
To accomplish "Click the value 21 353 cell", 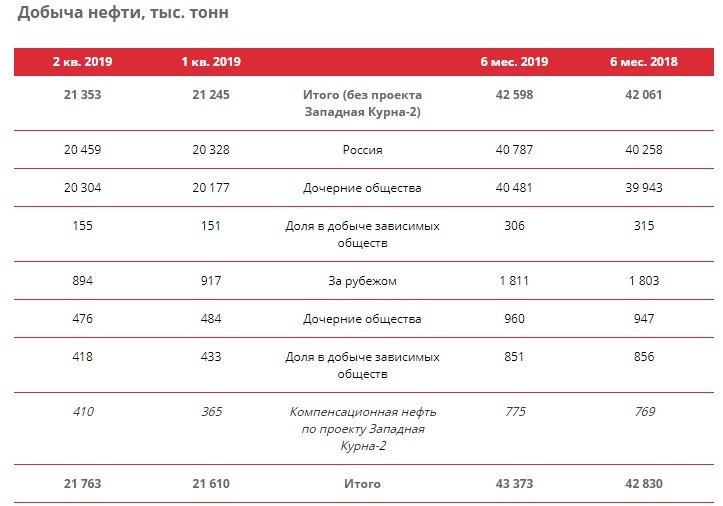I will tap(82, 94).
